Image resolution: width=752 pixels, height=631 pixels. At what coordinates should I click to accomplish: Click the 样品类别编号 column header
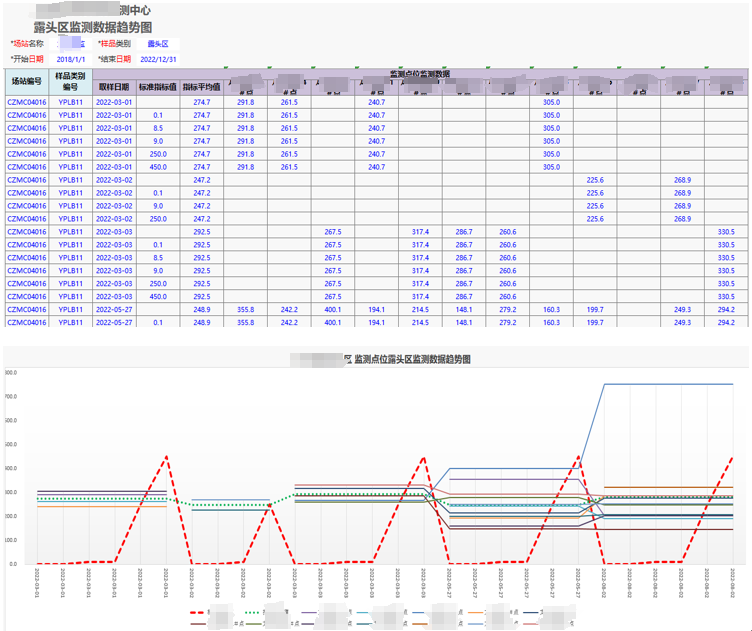70,80
